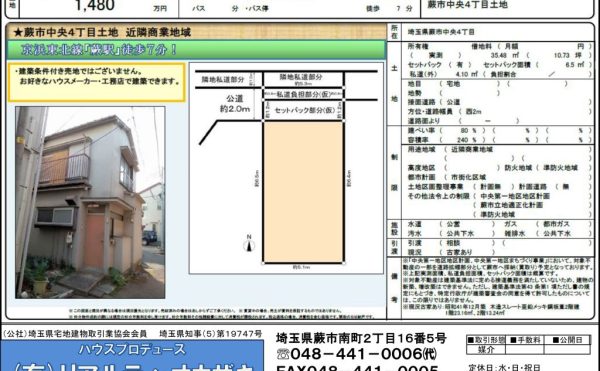This screenshot has height=371, width=600.
Task: Click the 媒介 cell under 取引形態
Action: click(x=486, y=349)
